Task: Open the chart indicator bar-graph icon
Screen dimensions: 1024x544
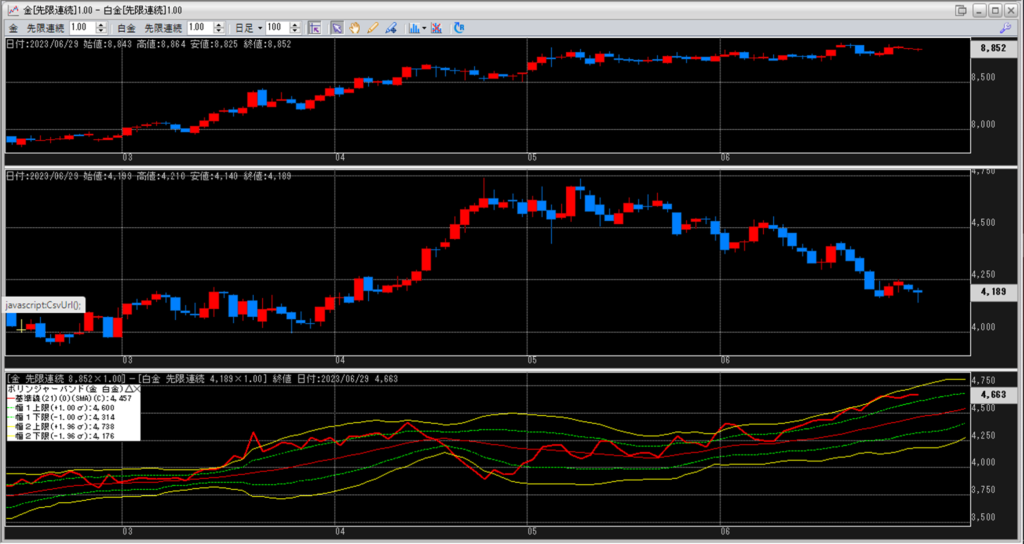Action: tap(413, 27)
